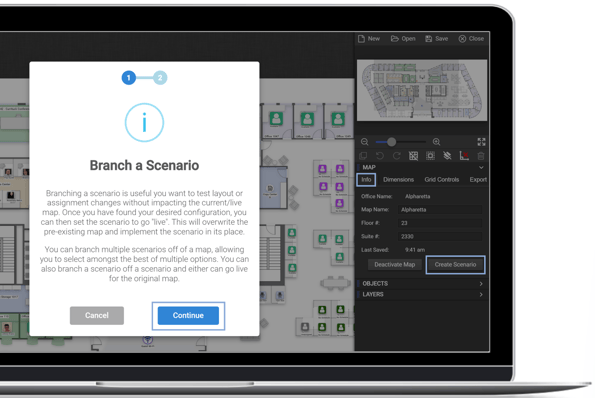Viewport: 595px width, 398px height.
Task: Click the undo arrow icon
Action: pyautogui.click(x=380, y=156)
